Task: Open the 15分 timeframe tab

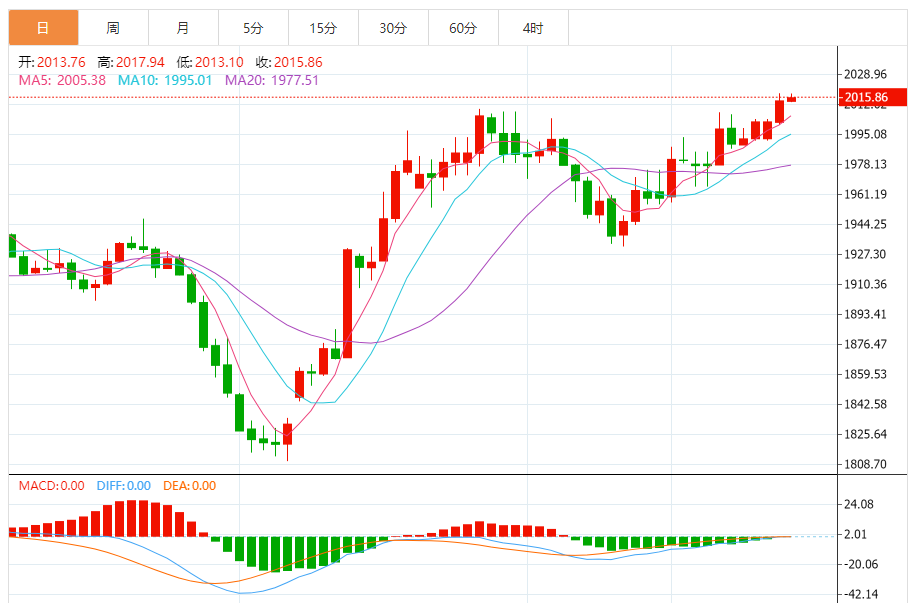Action: click(x=323, y=27)
